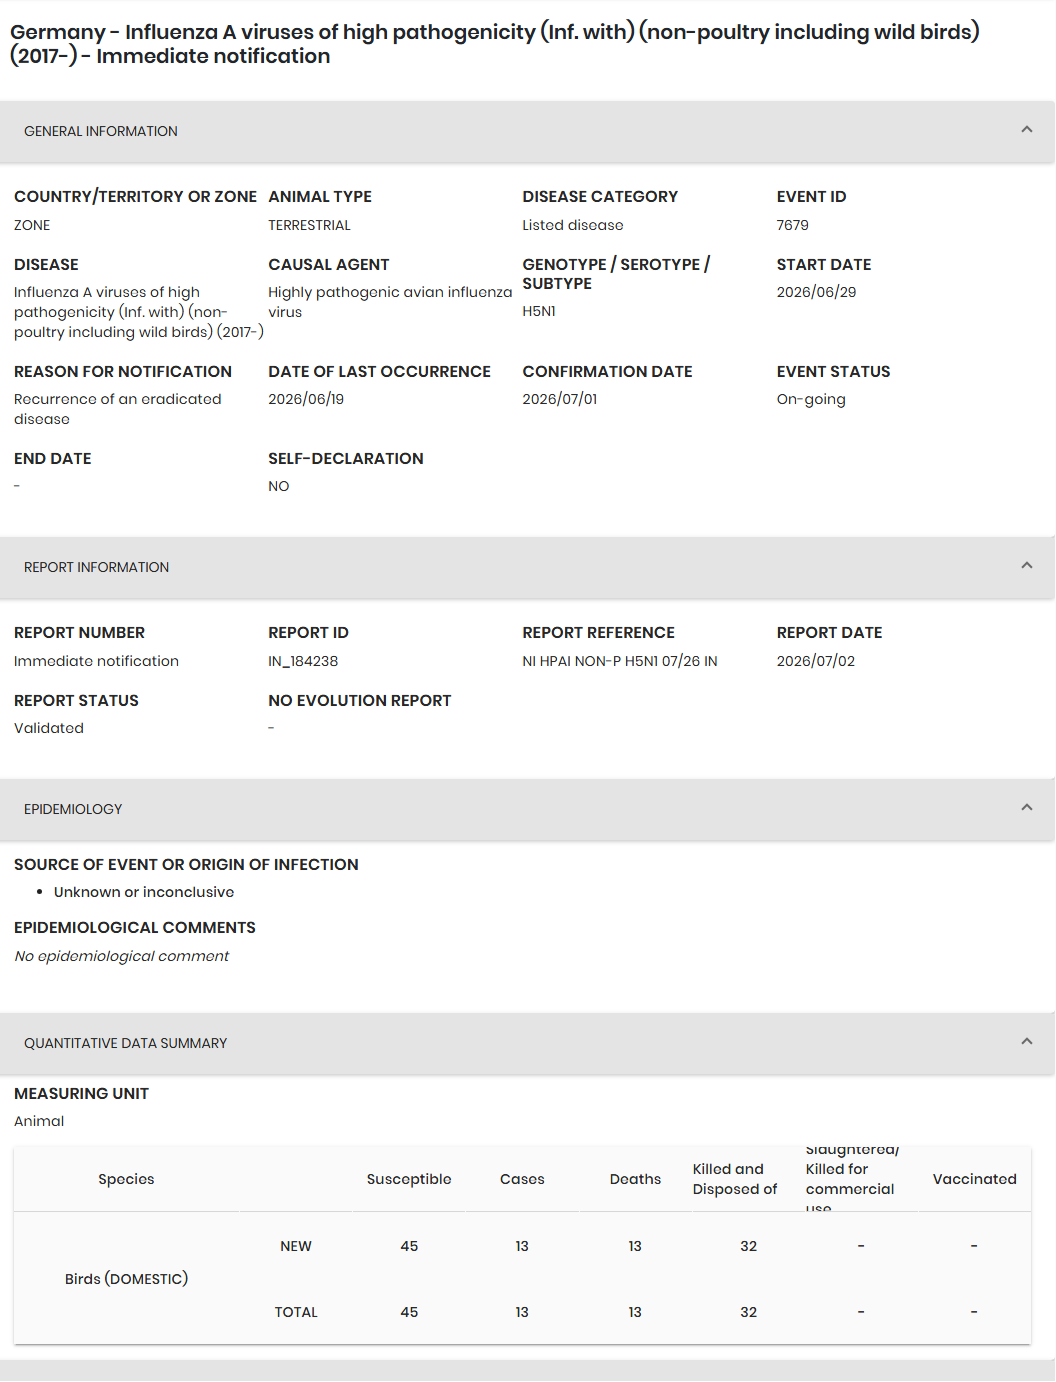Click the event ID value 7679
The width and height of the screenshot is (1056, 1382).
point(793,225)
